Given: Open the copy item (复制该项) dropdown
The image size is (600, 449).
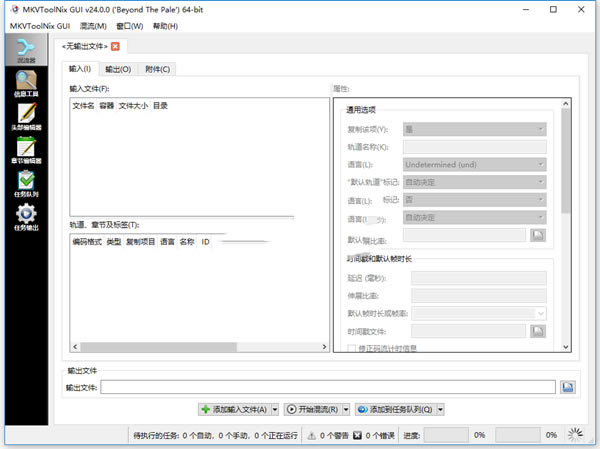Looking at the screenshot, I should [474, 128].
